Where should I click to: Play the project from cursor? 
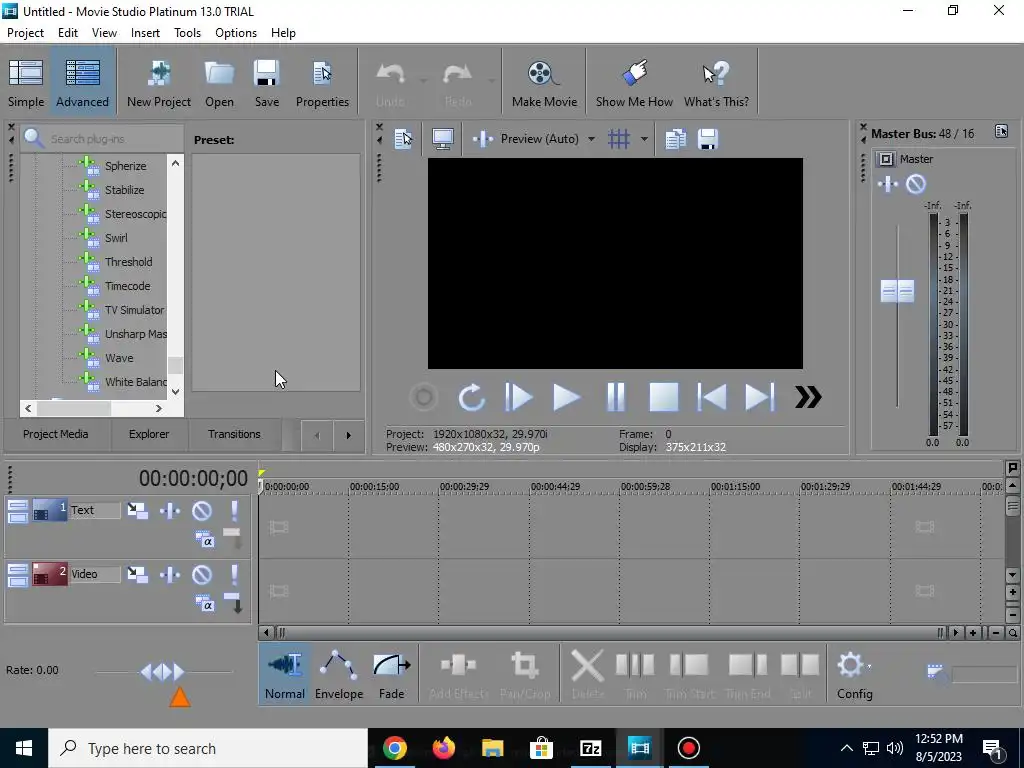(566, 397)
